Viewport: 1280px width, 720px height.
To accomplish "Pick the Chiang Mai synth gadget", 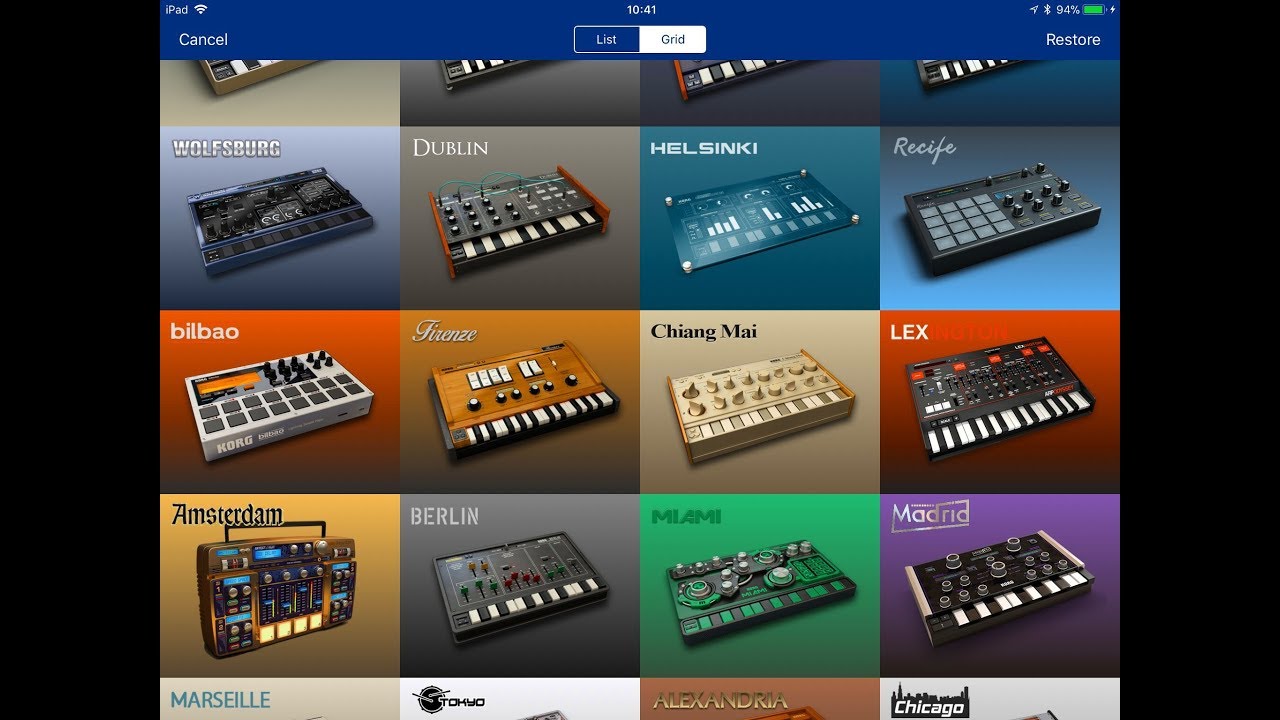I will [x=760, y=402].
